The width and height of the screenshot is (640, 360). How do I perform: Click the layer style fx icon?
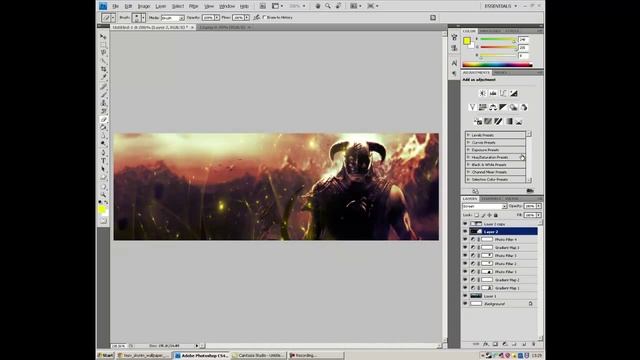(x=486, y=344)
